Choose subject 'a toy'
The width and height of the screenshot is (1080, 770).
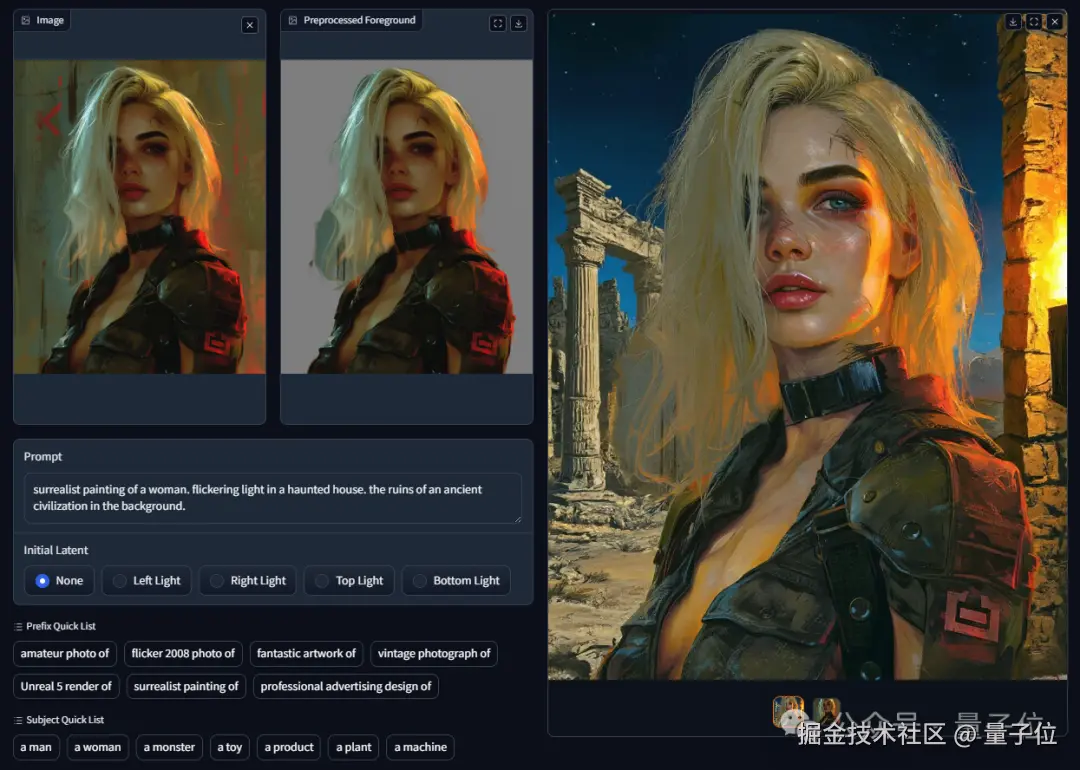pyautogui.click(x=230, y=747)
